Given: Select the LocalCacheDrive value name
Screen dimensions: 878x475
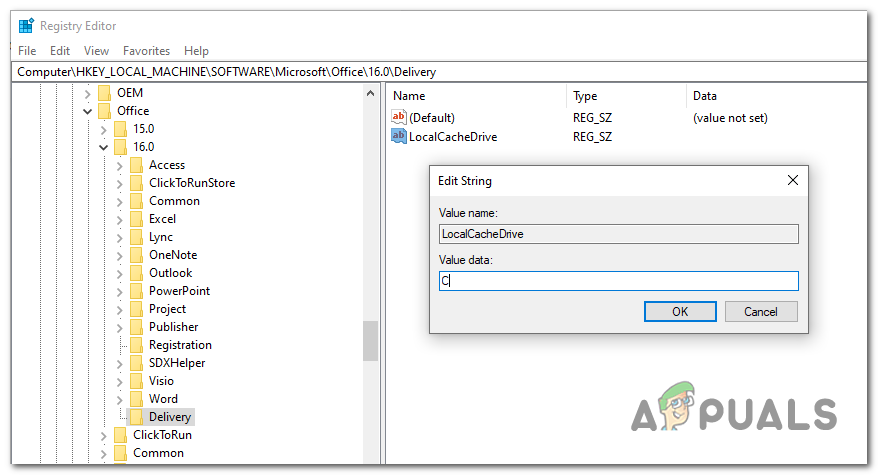Looking at the screenshot, I should tap(453, 137).
